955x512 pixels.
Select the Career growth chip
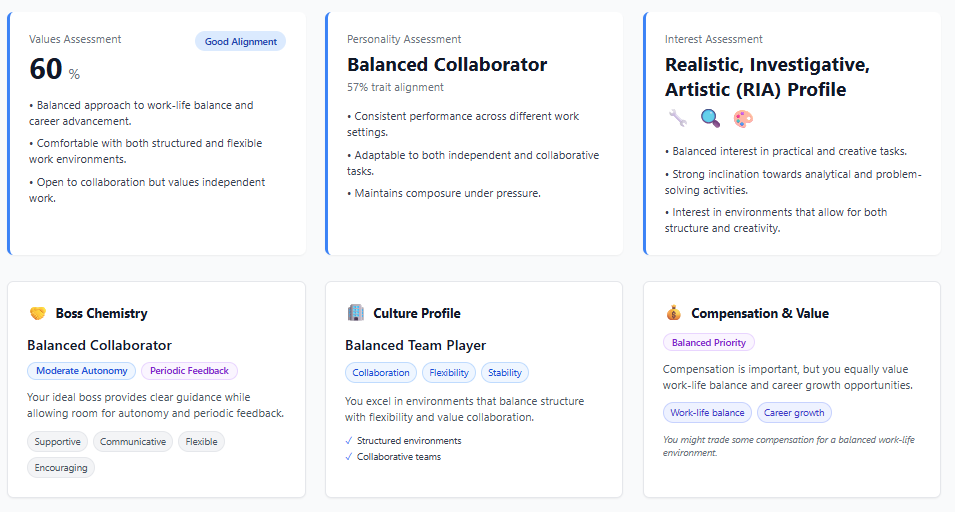794,413
